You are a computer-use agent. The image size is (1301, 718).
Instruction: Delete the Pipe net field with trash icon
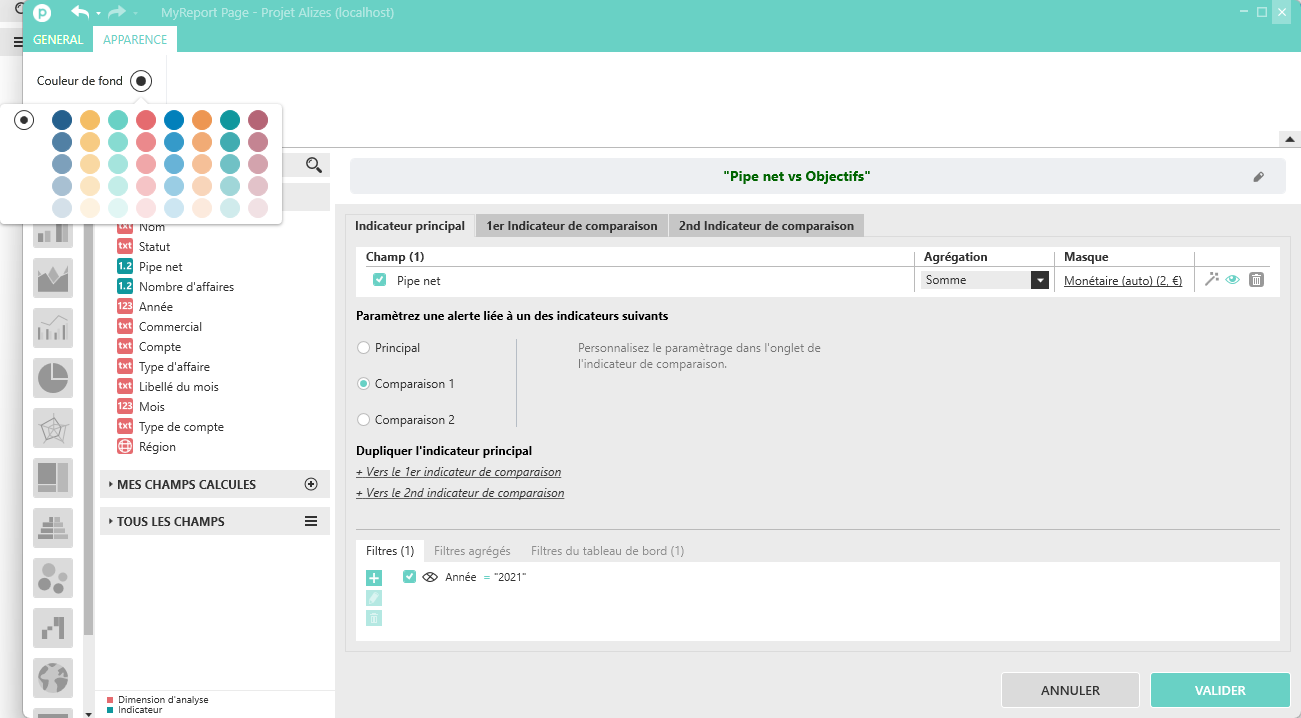coord(1256,280)
